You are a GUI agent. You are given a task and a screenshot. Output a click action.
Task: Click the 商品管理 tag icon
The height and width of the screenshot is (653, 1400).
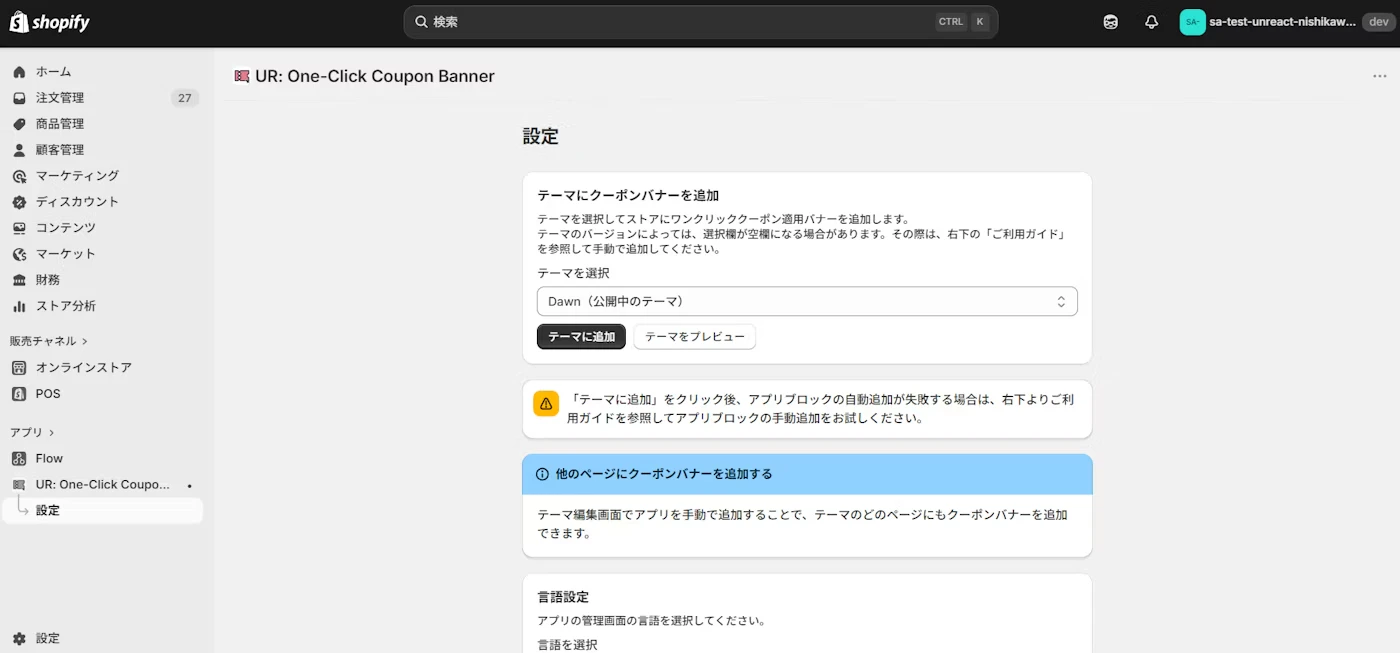[x=19, y=124]
